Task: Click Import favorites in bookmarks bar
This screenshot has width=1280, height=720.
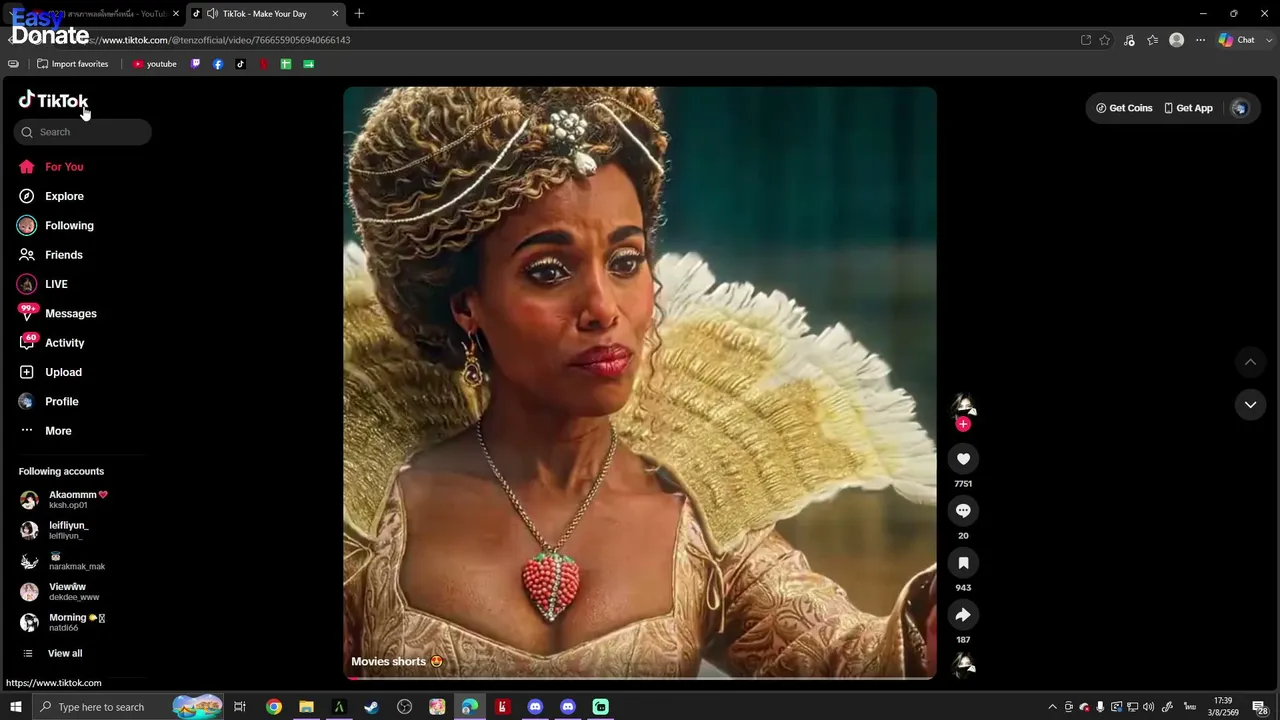Action: tap(72, 64)
